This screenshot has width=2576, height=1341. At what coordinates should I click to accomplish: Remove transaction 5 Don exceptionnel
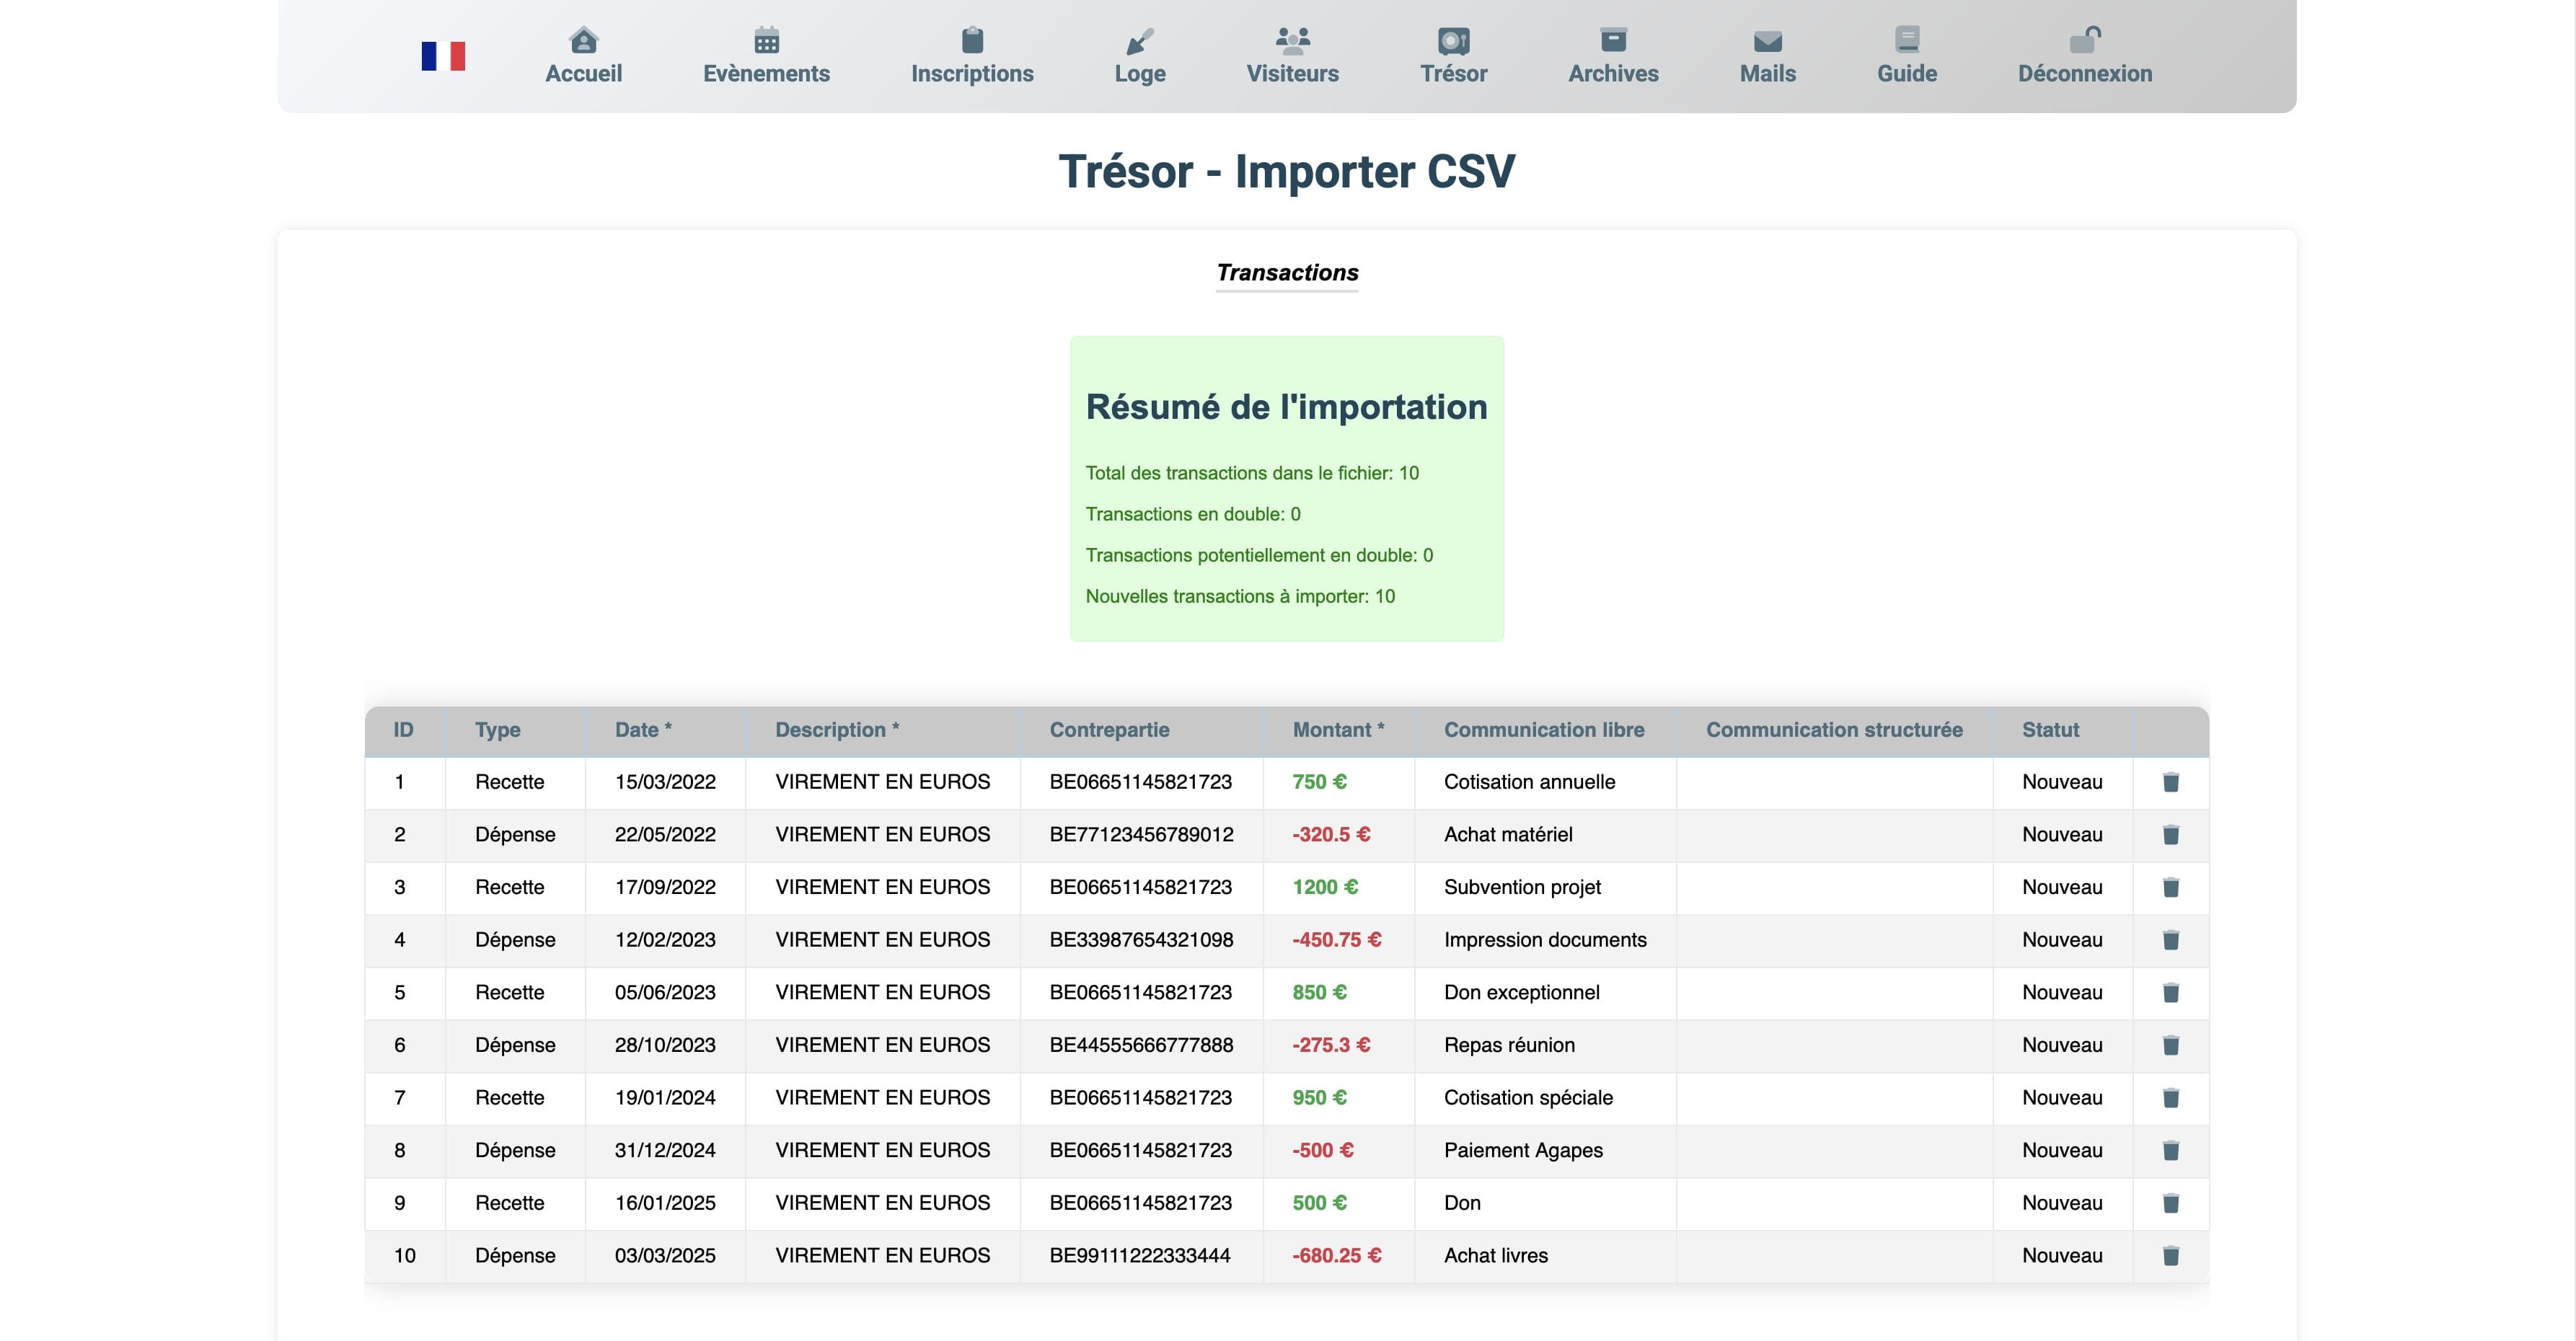click(x=2170, y=993)
